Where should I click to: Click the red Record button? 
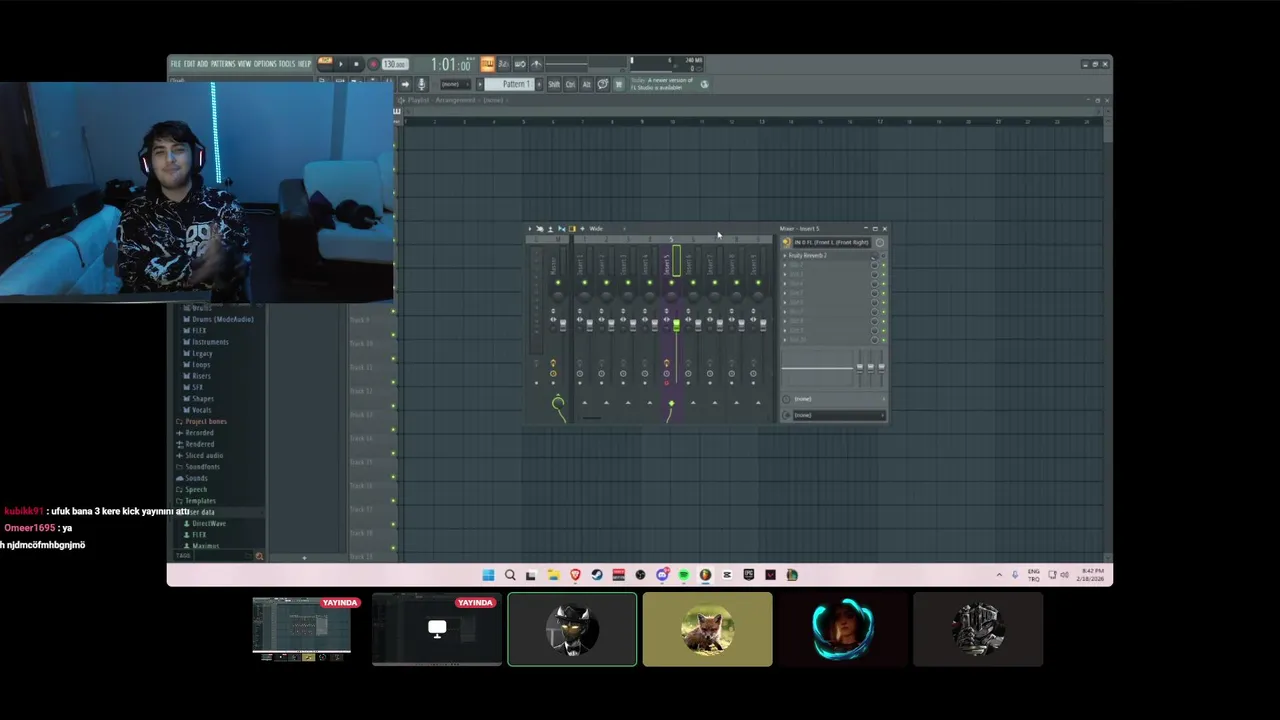[374, 63]
